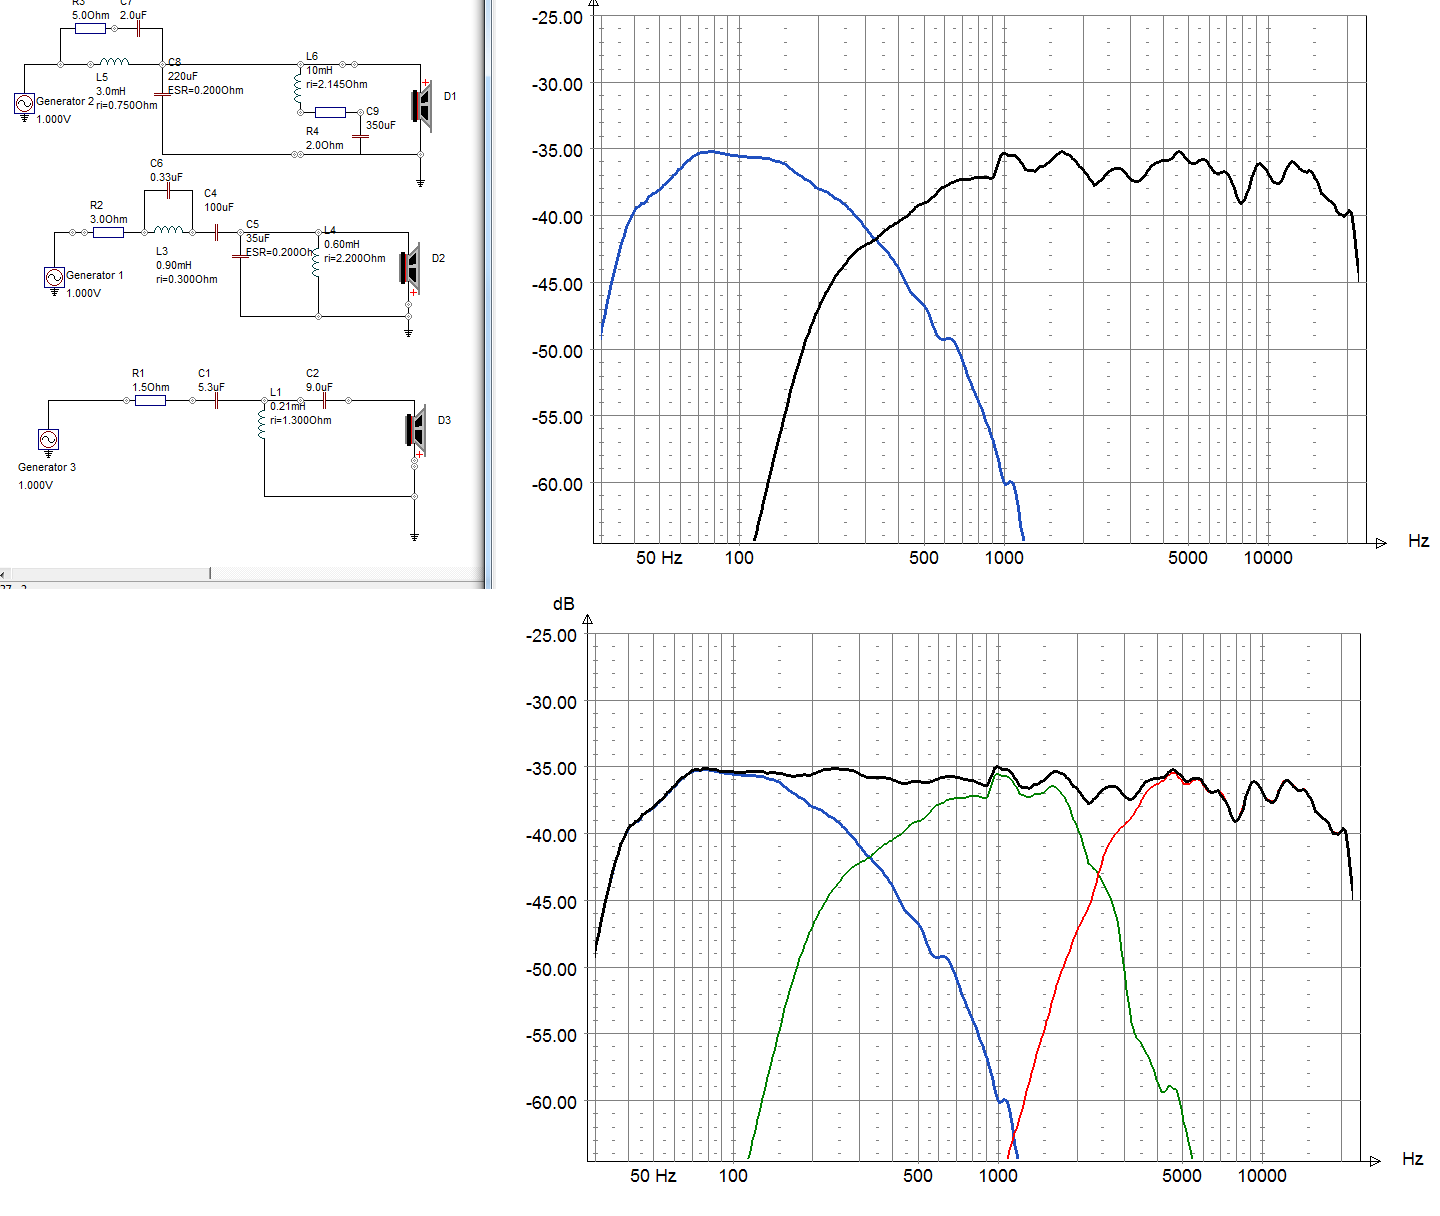Select inductor L3 coil symbol (0.90mH)
Screen dimensions: 1440x1216
click(x=168, y=229)
